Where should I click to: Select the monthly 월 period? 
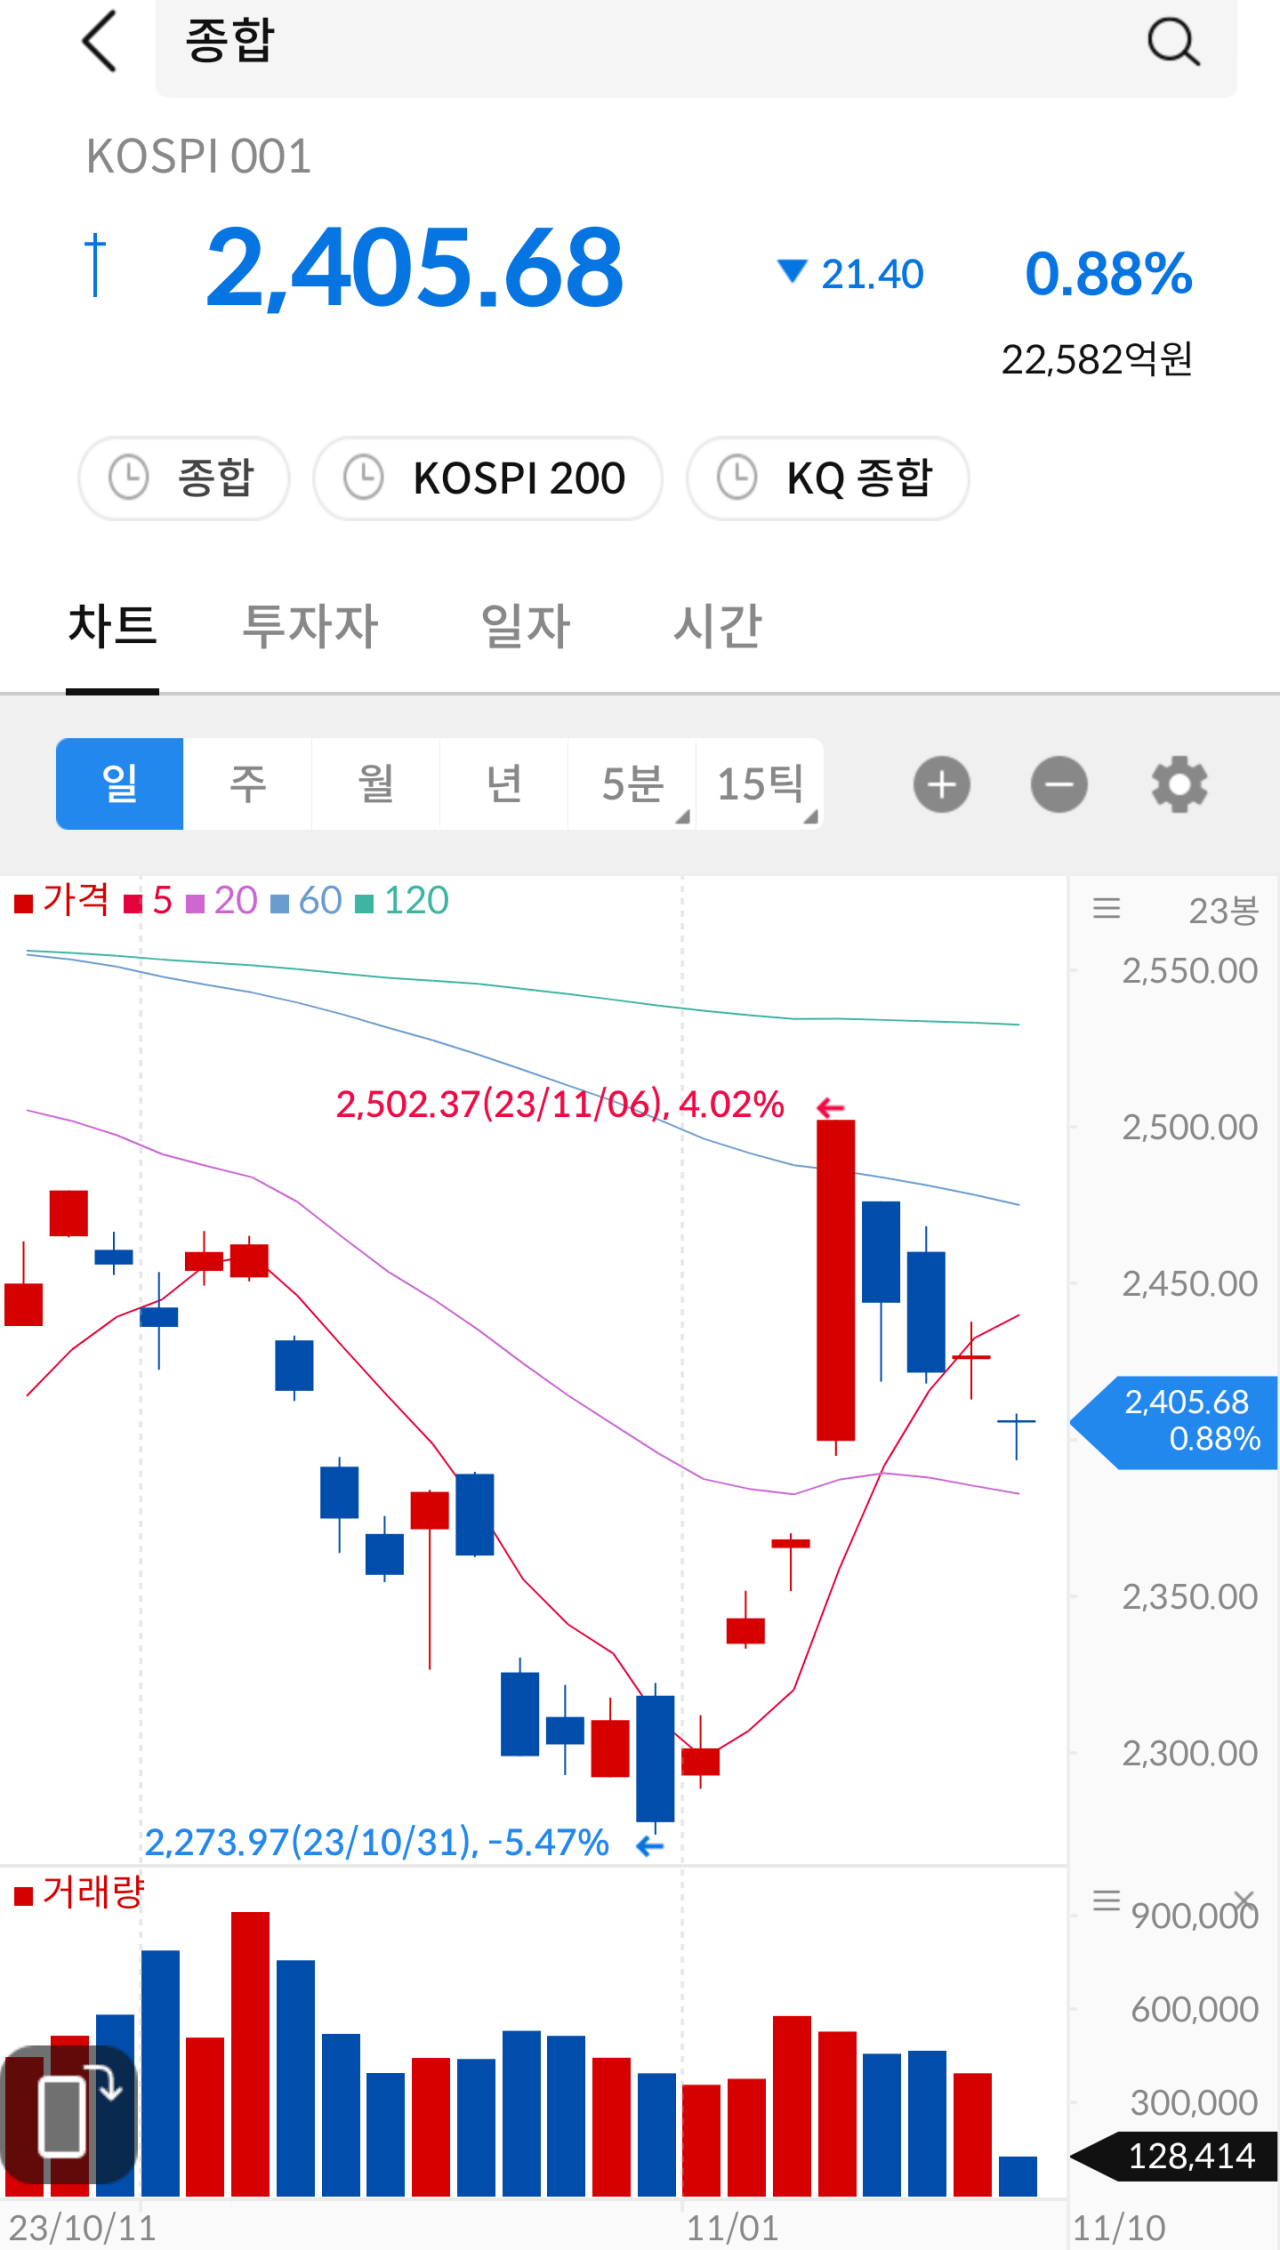[376, 784]
